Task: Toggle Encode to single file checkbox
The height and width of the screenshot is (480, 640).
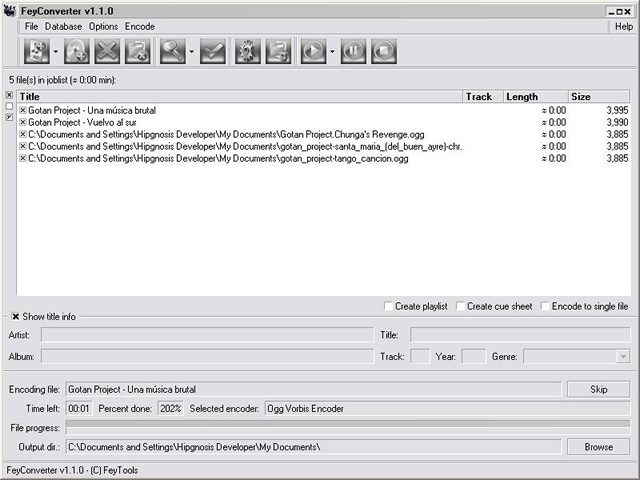Action: click(546, 306)
